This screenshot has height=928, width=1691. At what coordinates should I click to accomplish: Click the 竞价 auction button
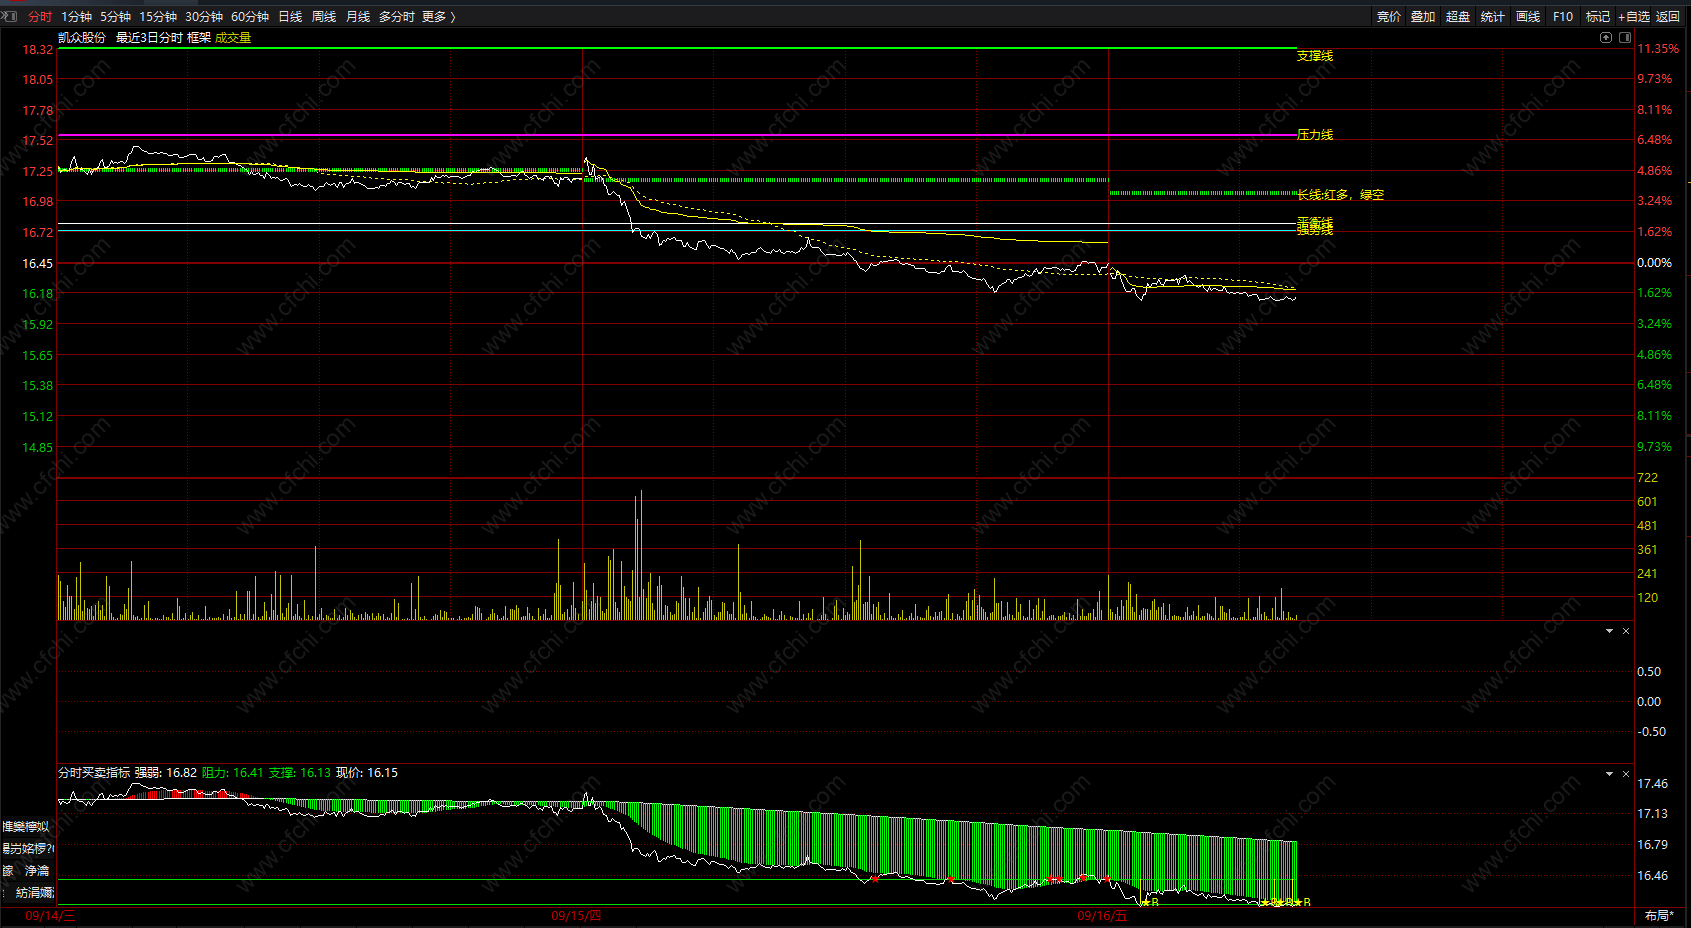[1389, 17]
